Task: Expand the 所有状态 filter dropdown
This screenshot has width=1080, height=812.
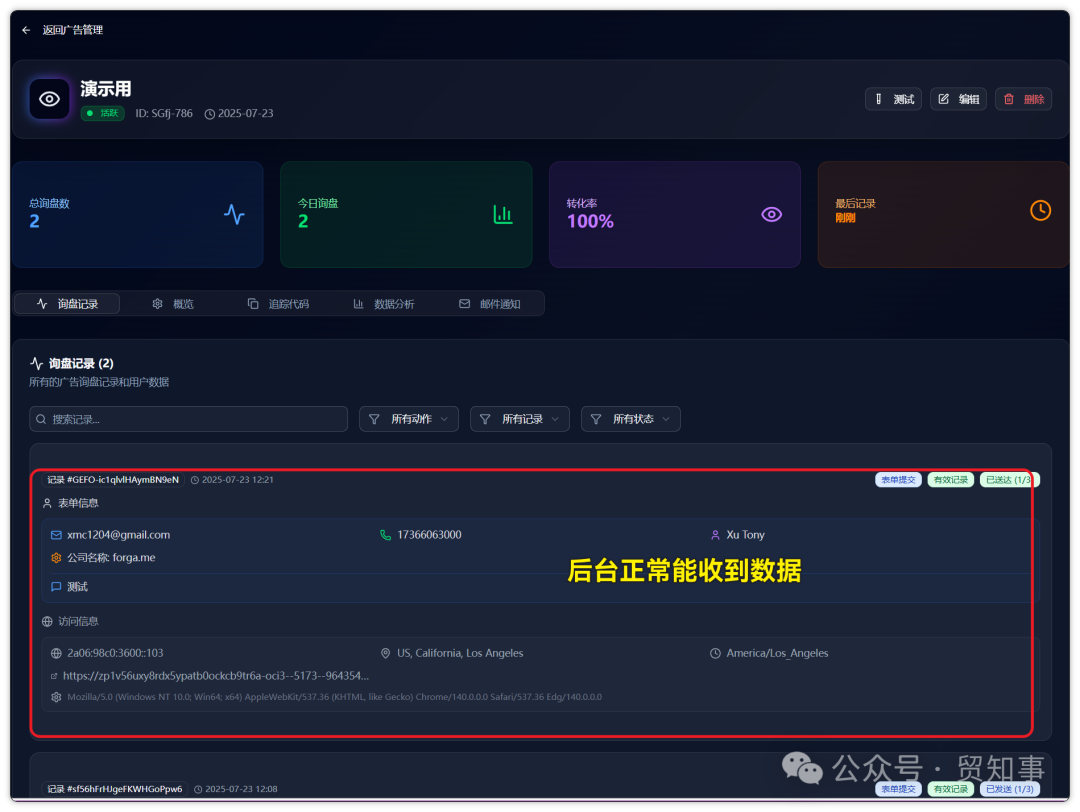Action: [630, 419]
